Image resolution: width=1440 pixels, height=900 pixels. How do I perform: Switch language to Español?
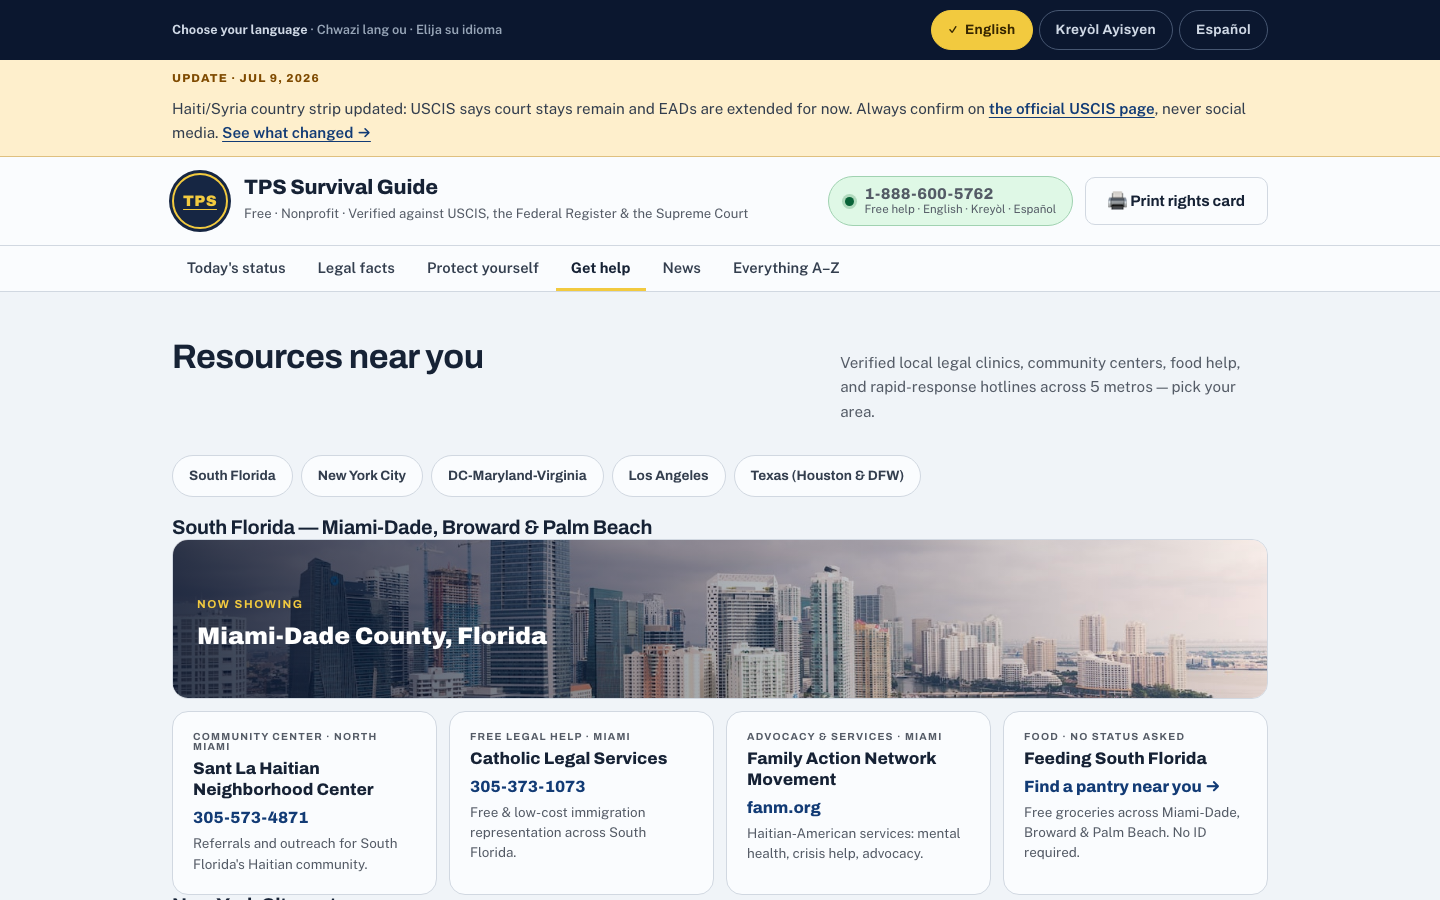click(1223, 30)
